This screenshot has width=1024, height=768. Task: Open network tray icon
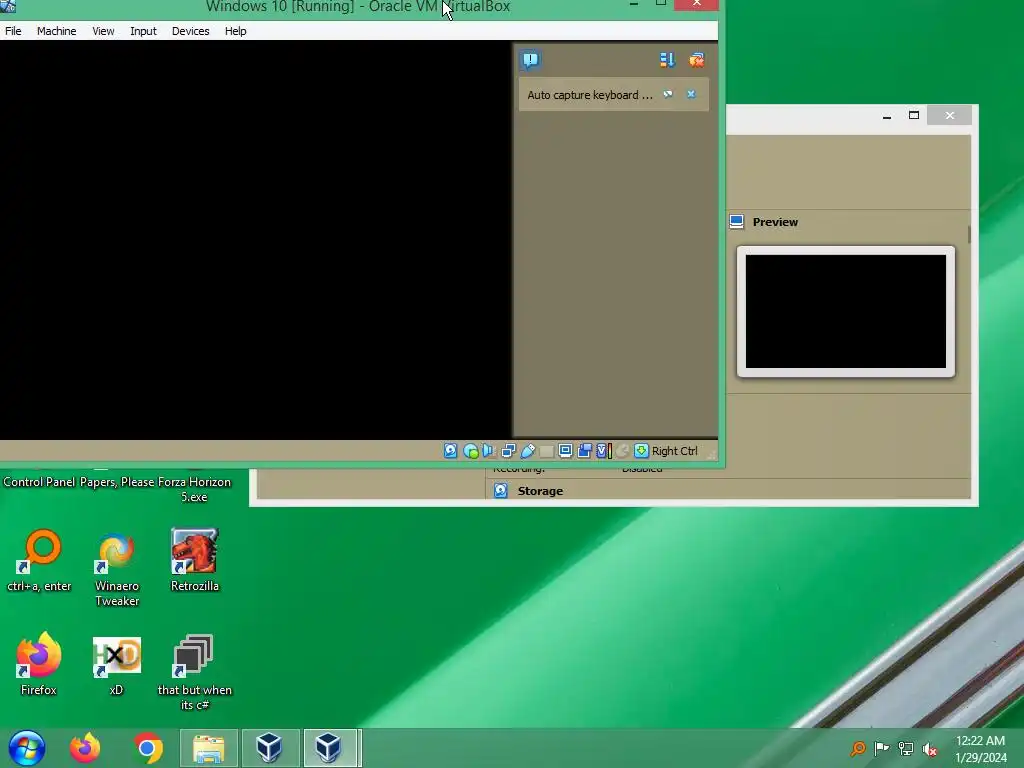click(x=906, y=748)
